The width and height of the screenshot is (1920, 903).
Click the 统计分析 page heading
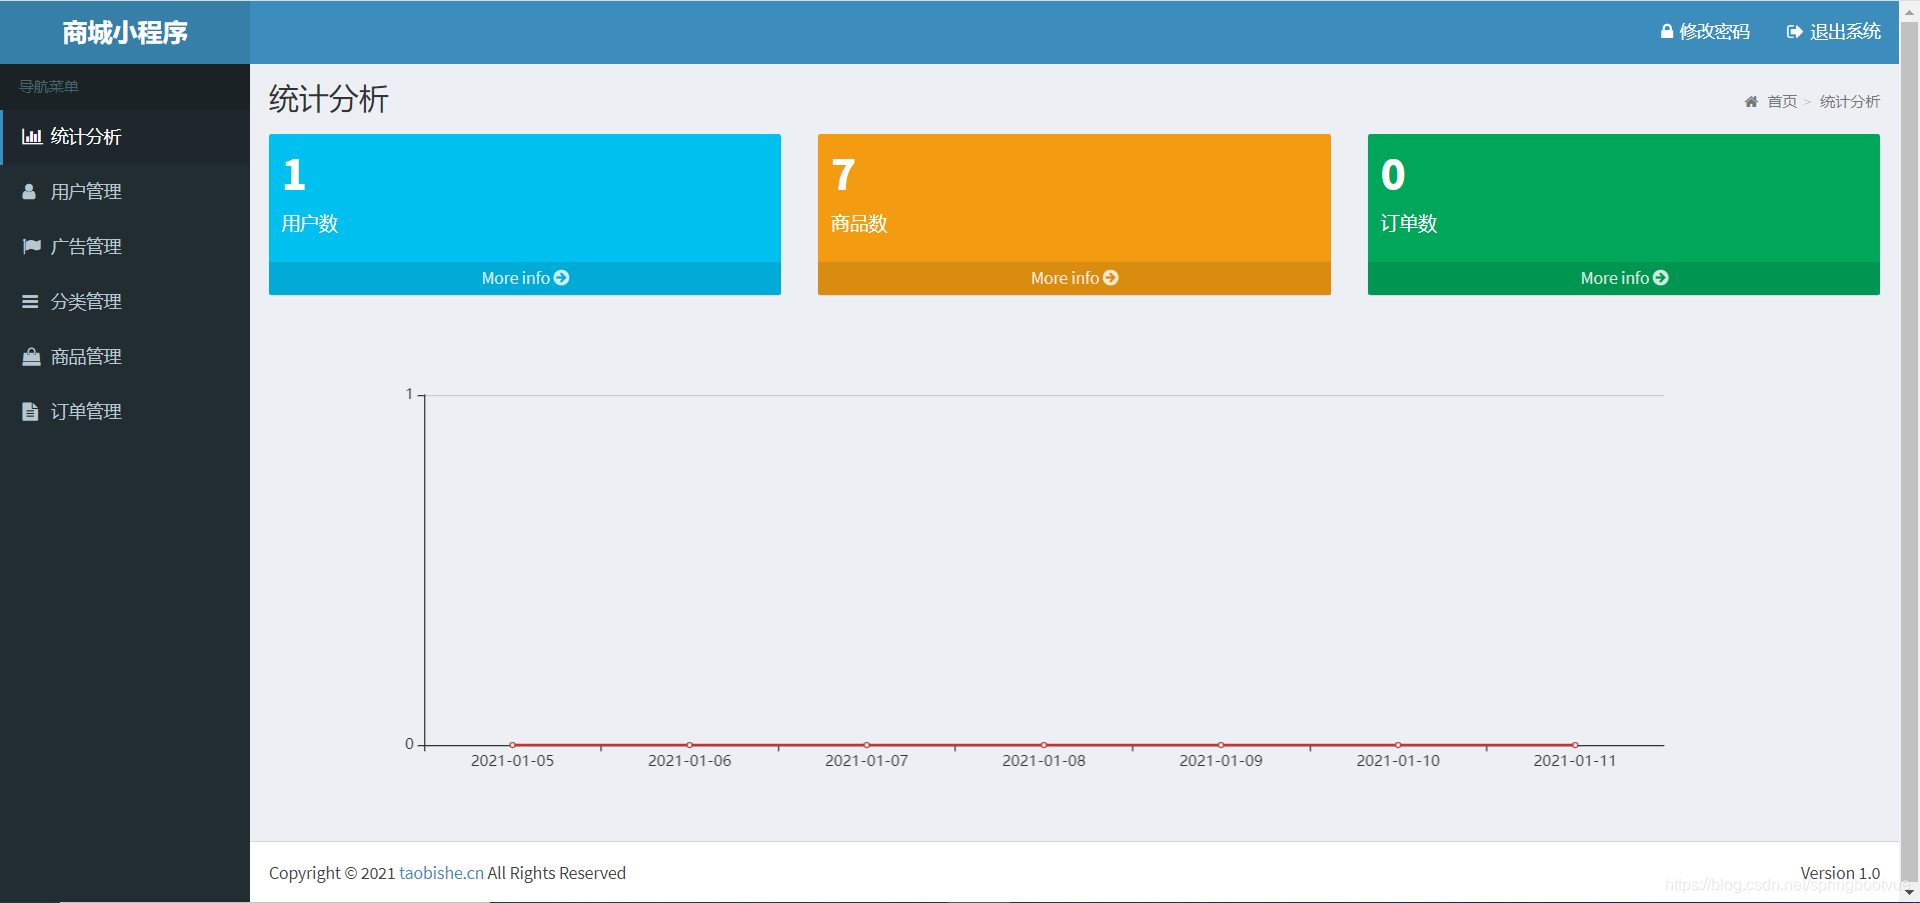click(328, 99)
